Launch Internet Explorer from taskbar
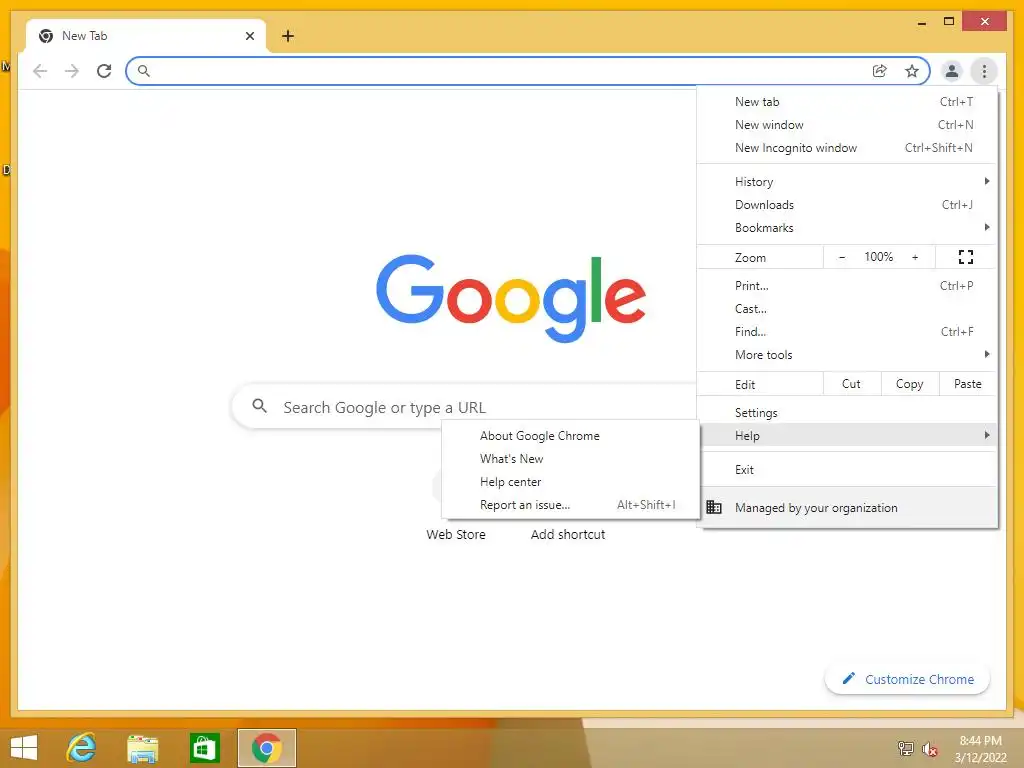 [x=82, y=748]
